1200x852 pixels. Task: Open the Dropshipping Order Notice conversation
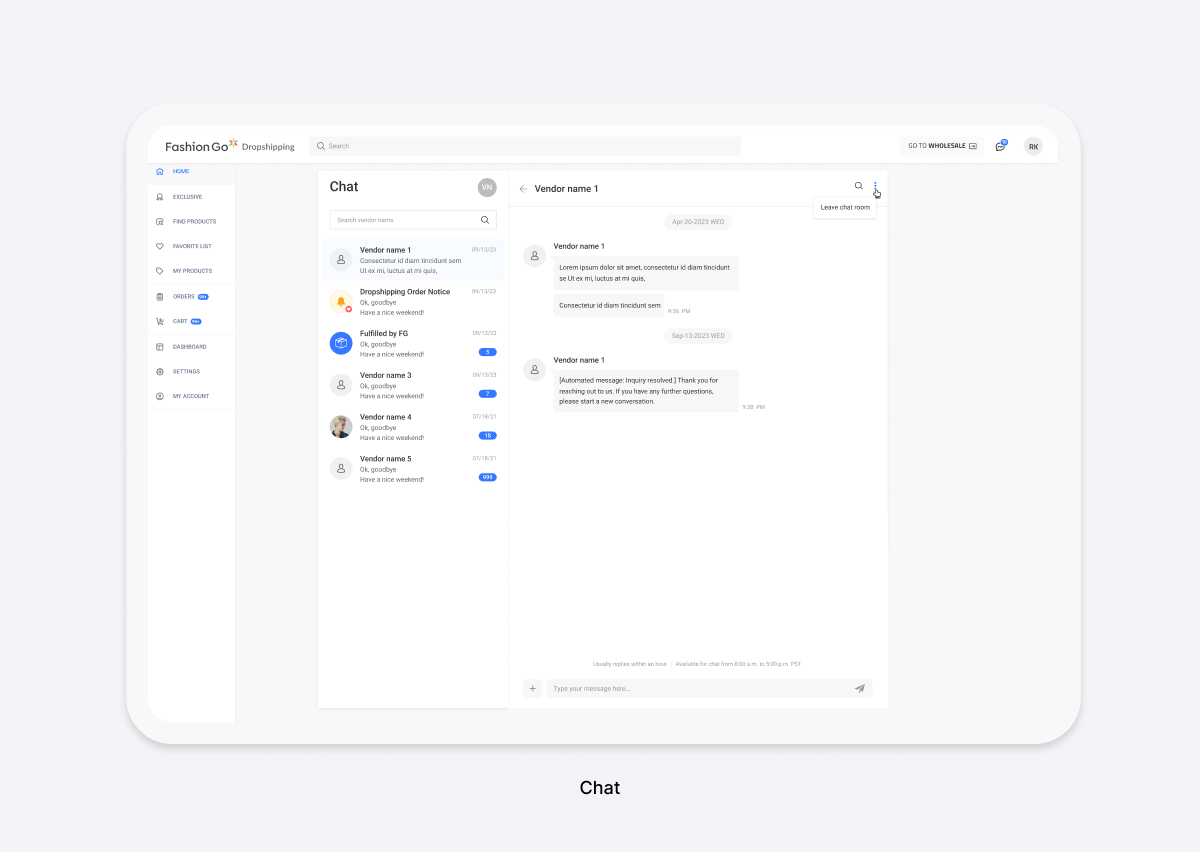click(413, 301)
